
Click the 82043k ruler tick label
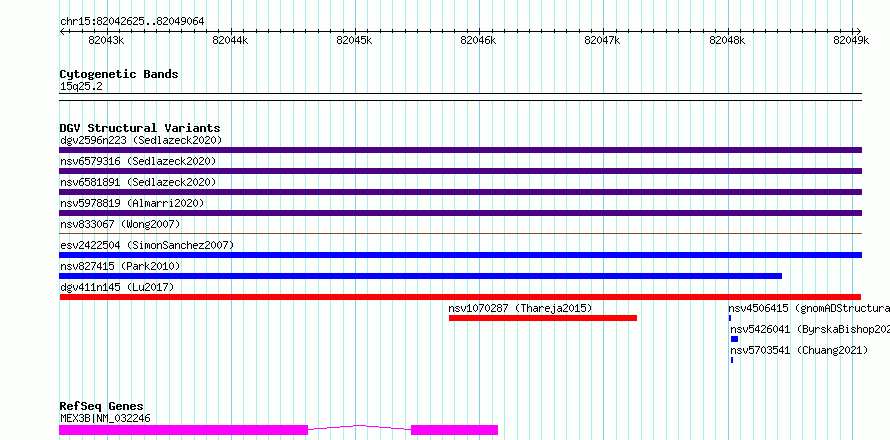(x=106, y=40)
